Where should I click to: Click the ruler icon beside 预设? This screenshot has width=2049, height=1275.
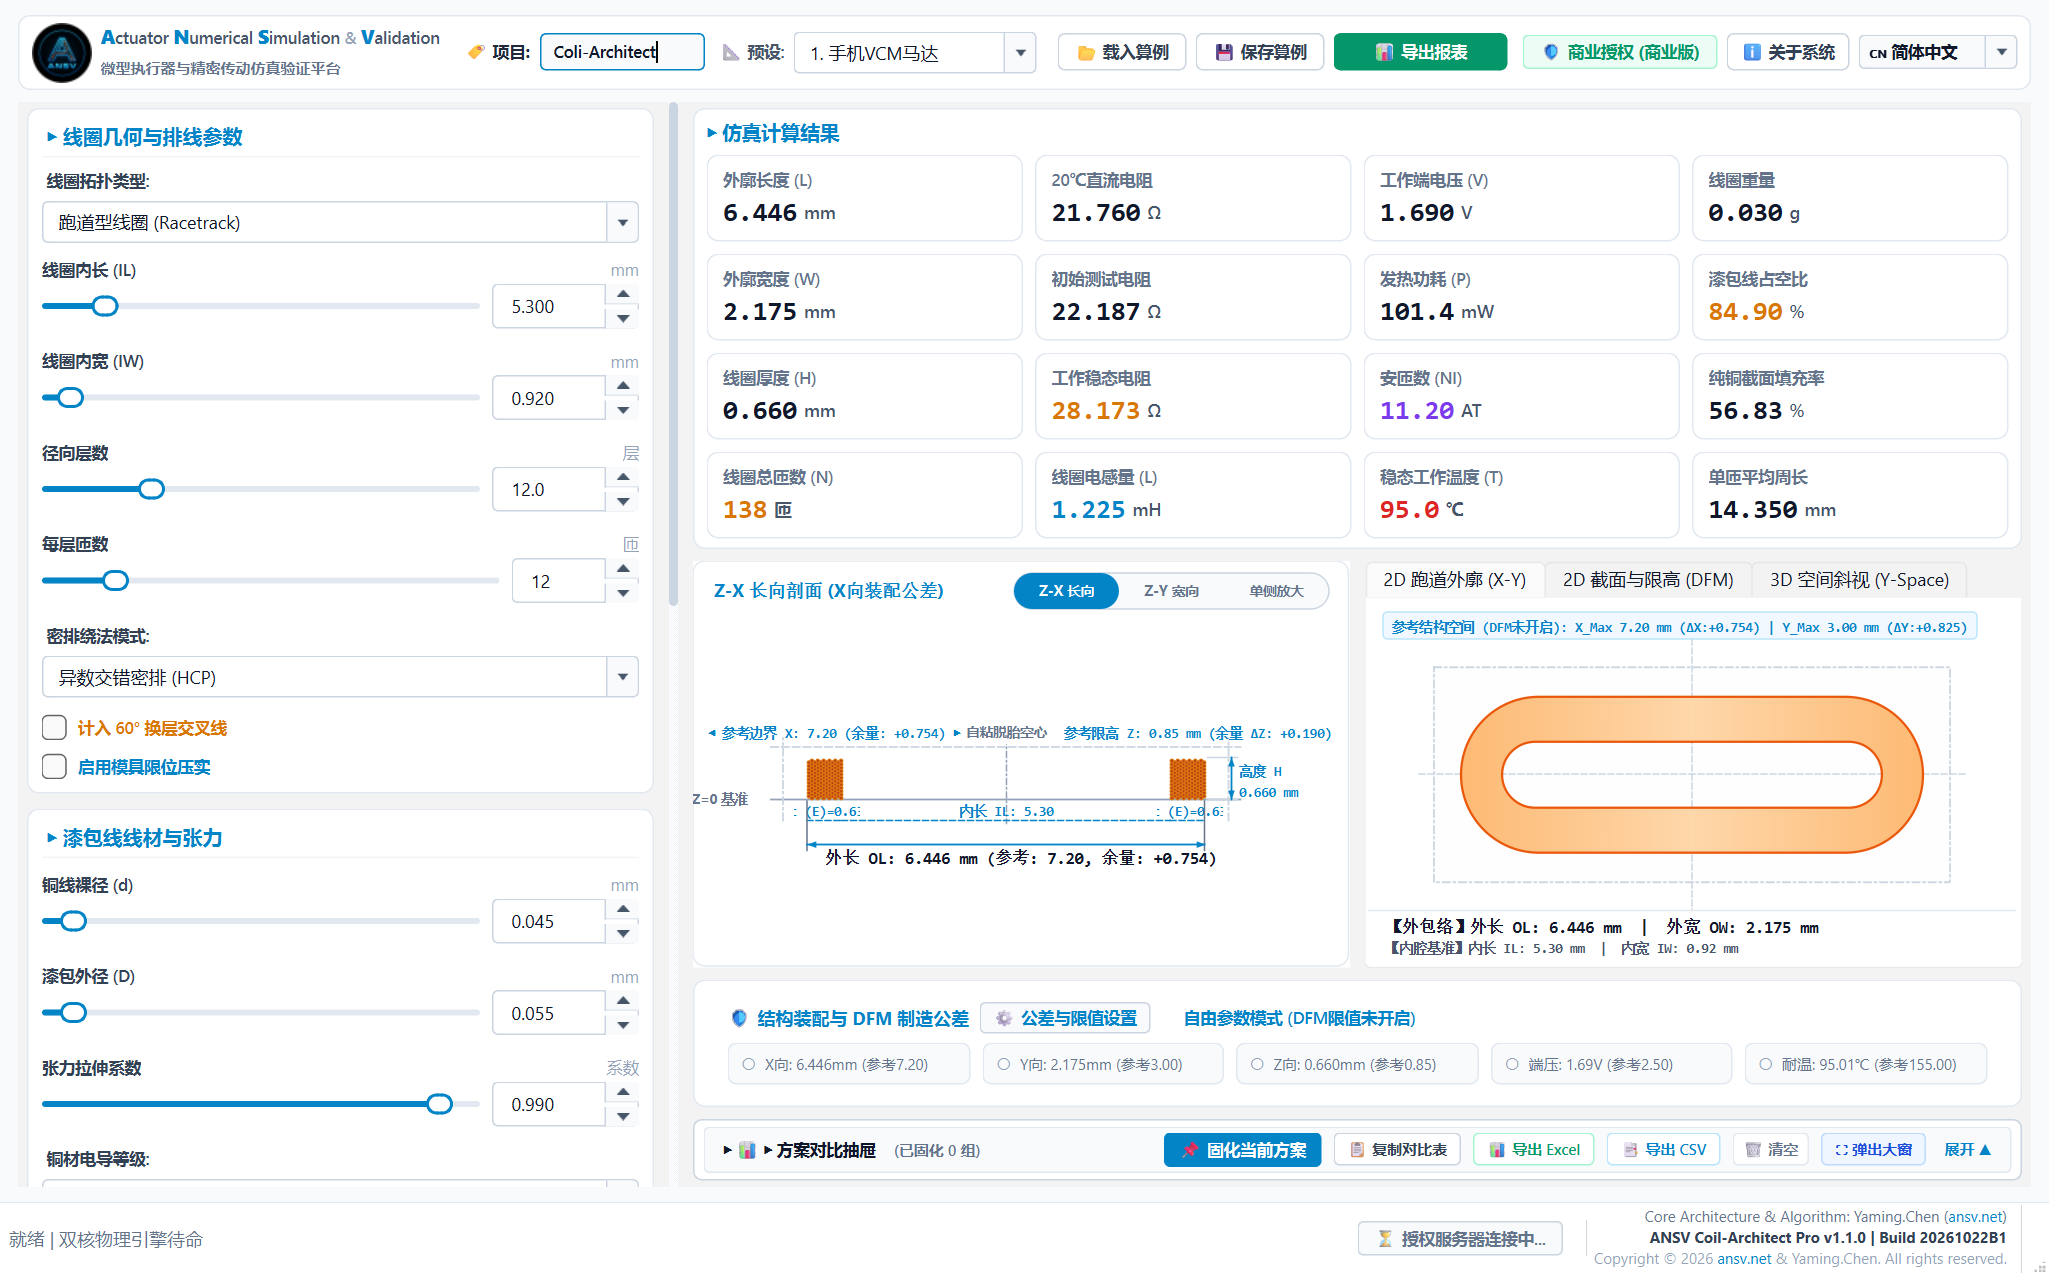tap(731, 52)
